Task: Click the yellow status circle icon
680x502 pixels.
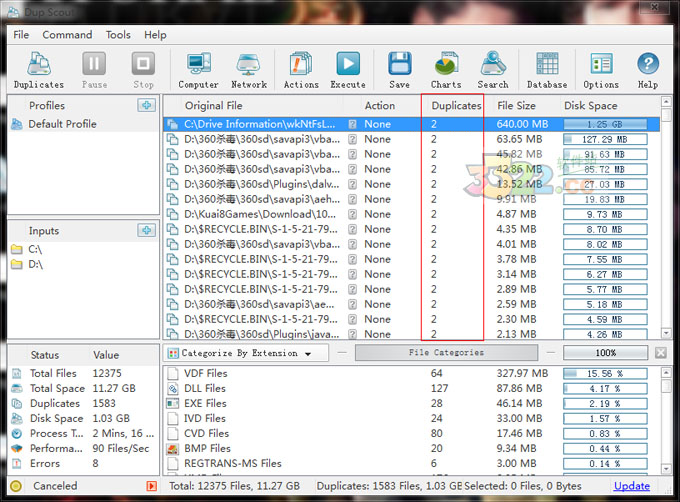Action: pos(16,486)
